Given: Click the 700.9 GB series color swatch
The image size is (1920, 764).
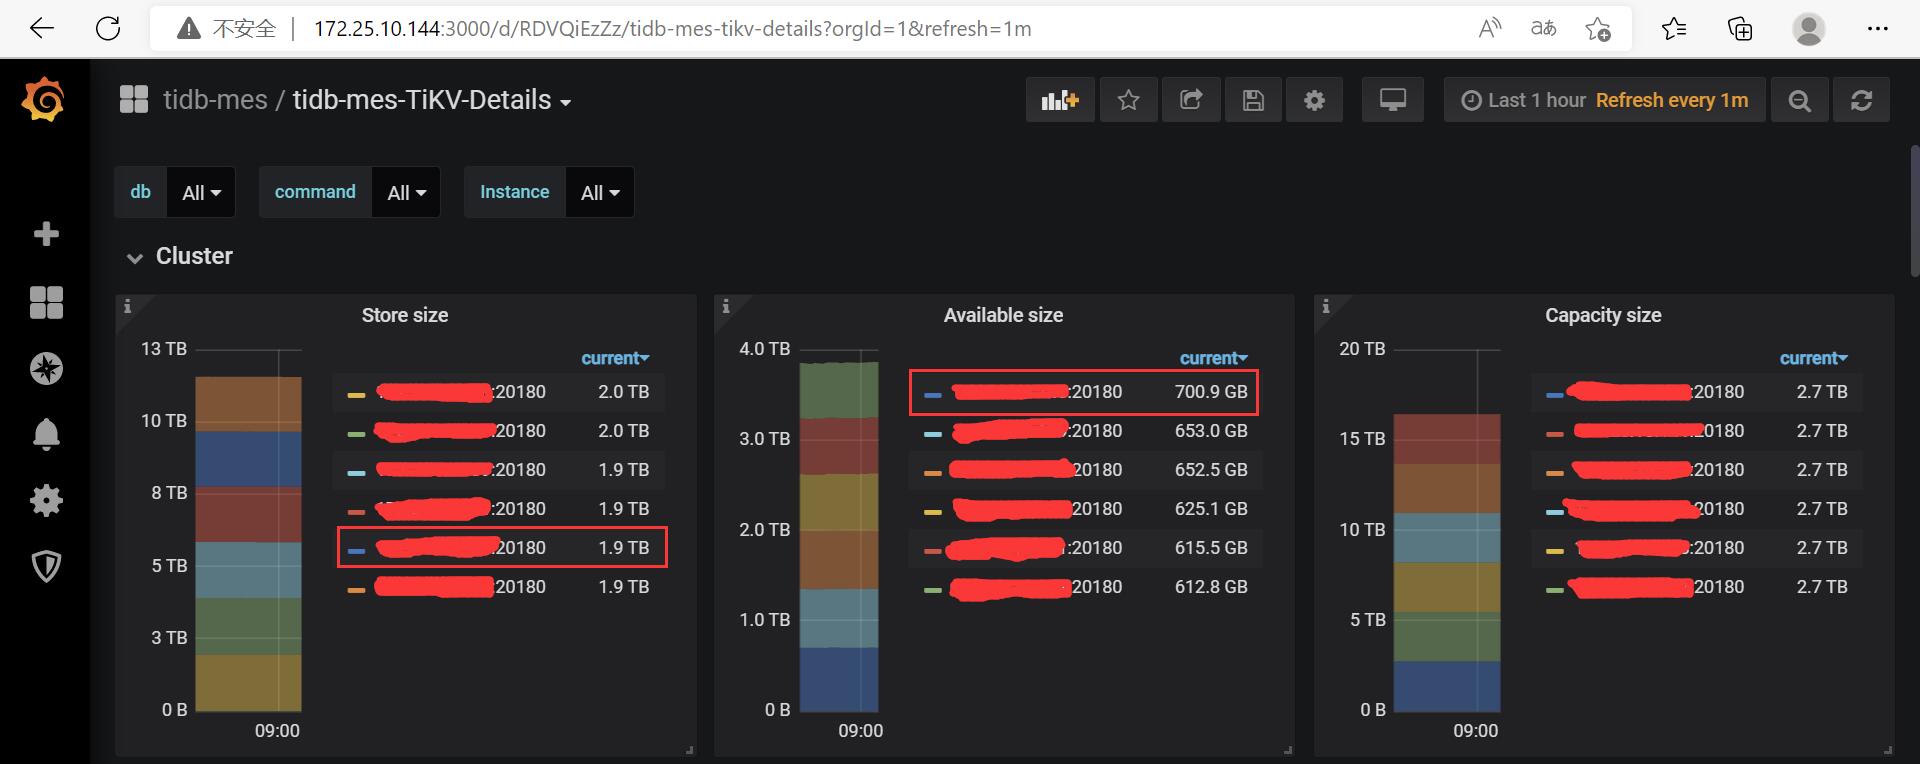Looking at the screenshot, I should coord(933,395).
